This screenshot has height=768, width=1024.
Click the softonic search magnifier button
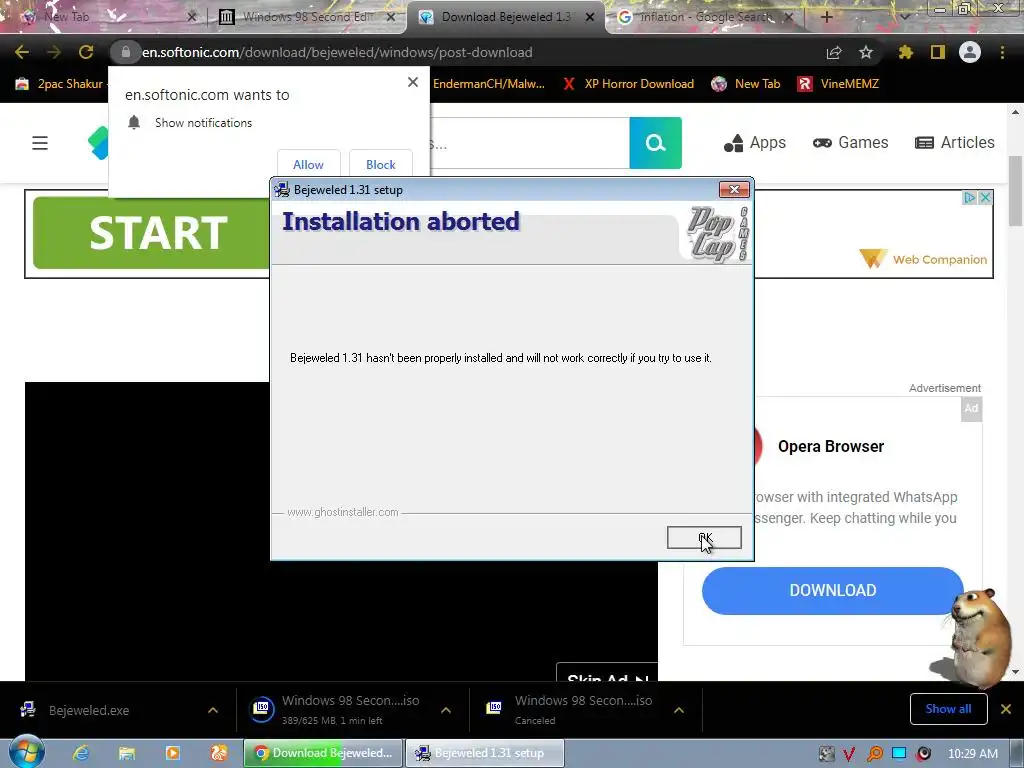(655, 142)
